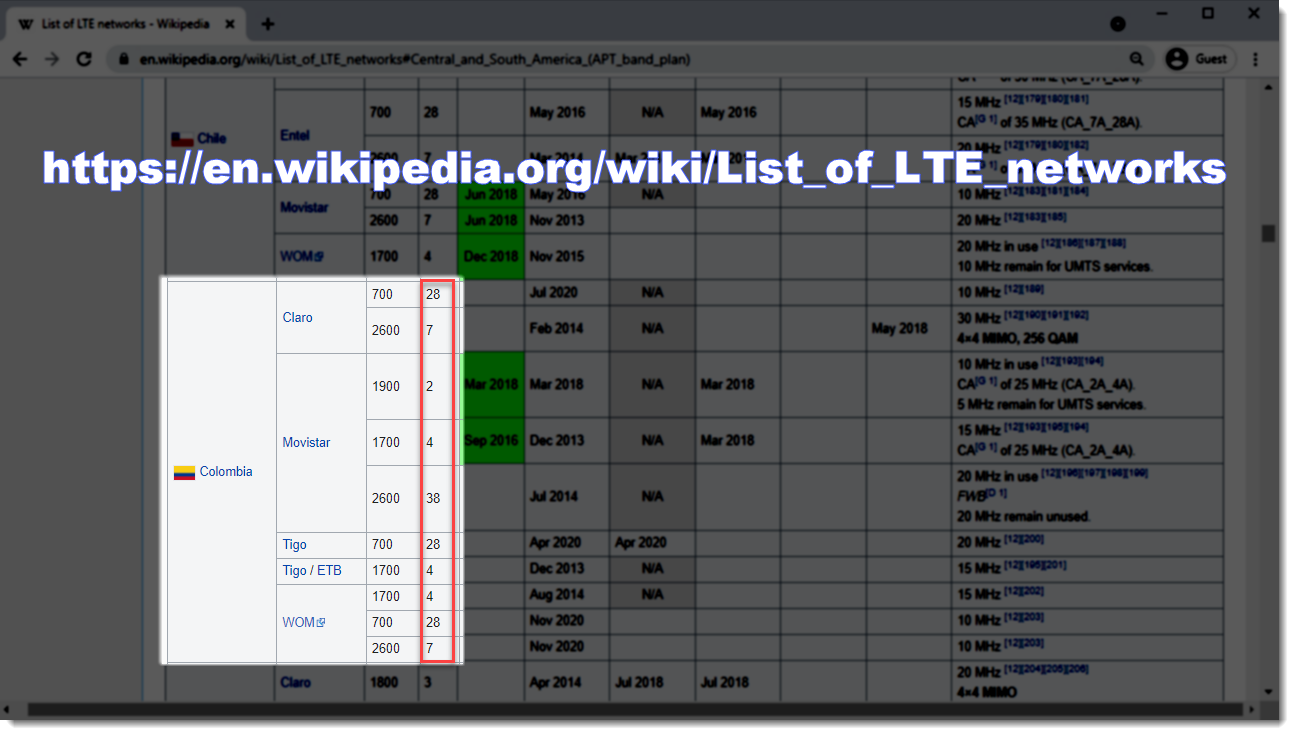Open reference [202] next to 15 MHz

point(1033,592)
